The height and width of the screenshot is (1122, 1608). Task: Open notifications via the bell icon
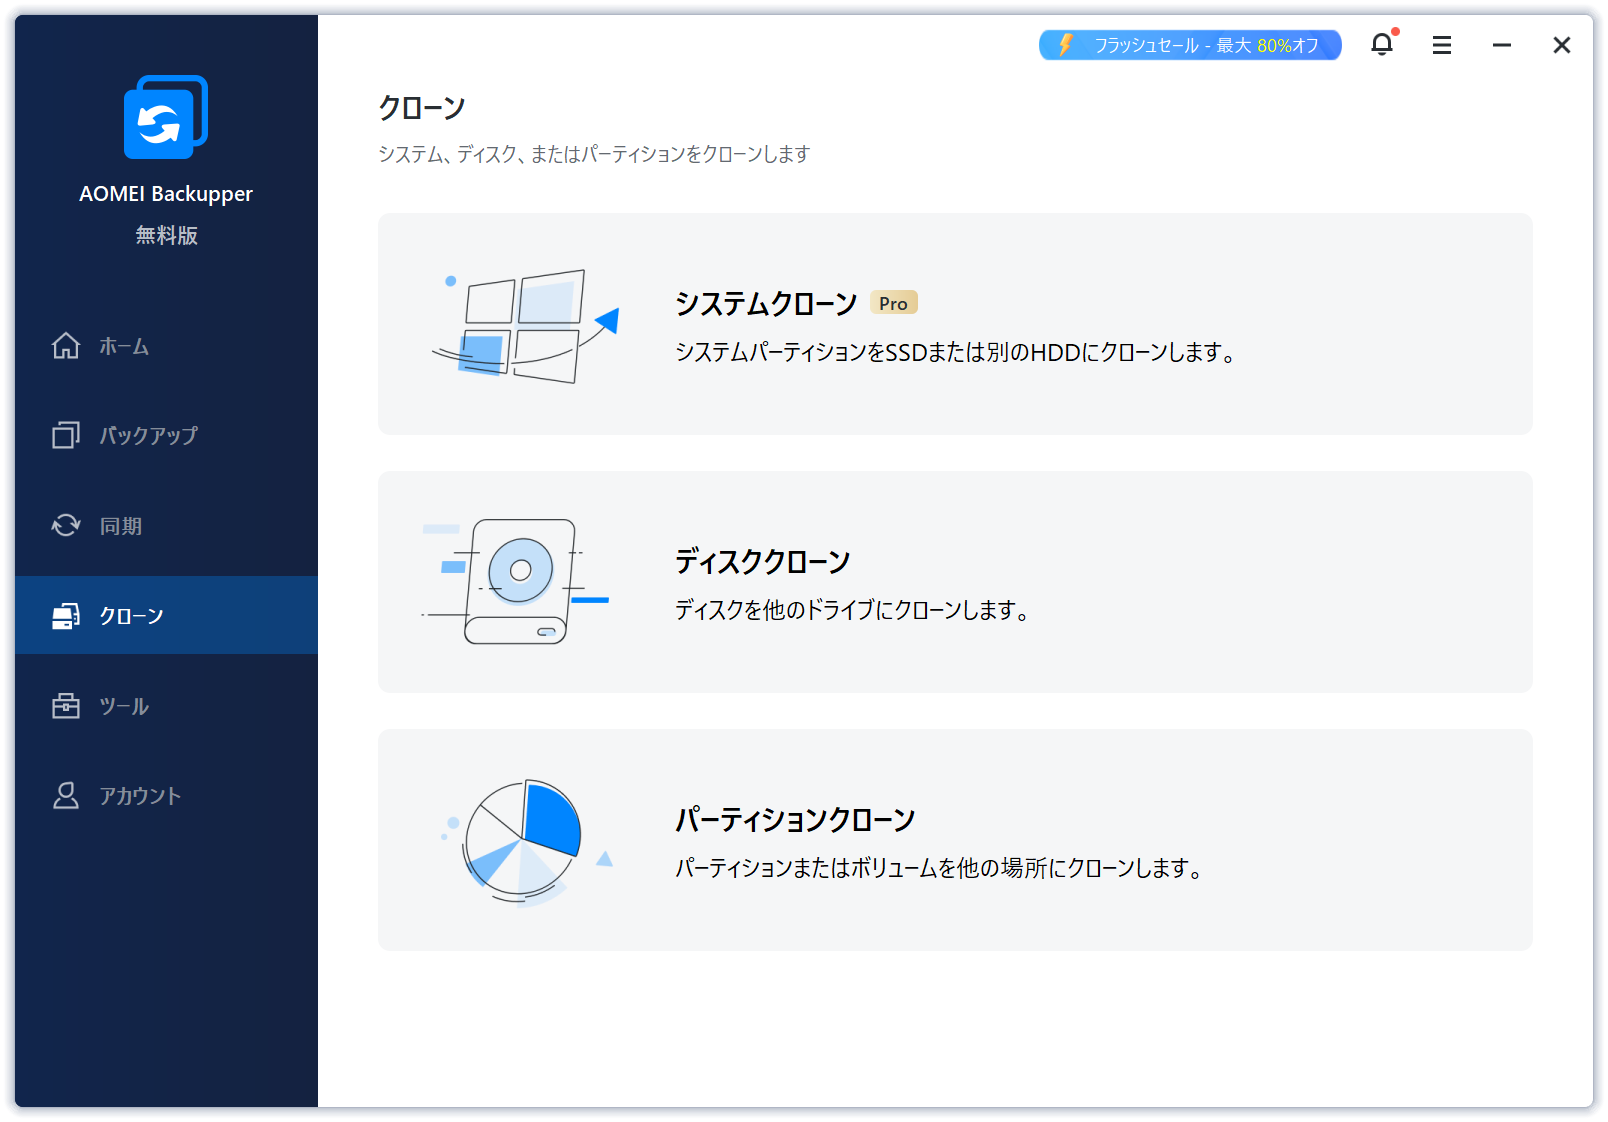pos(1382,45)
